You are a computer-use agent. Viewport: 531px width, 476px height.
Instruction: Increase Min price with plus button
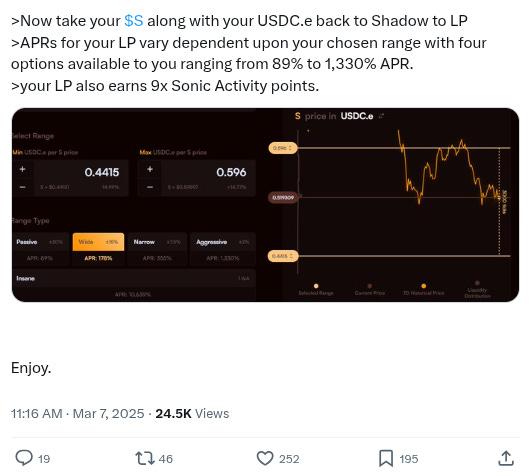(x=22, y=169)
